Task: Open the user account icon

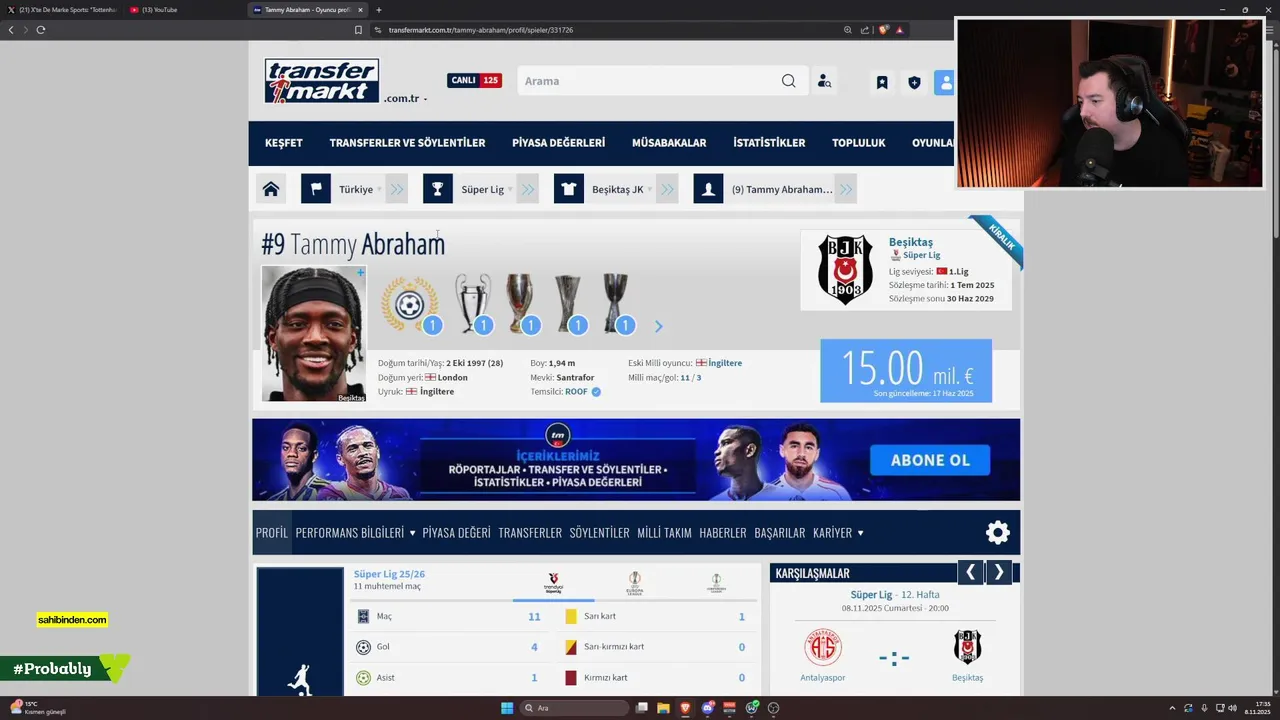Action: (x=944, y=82)
